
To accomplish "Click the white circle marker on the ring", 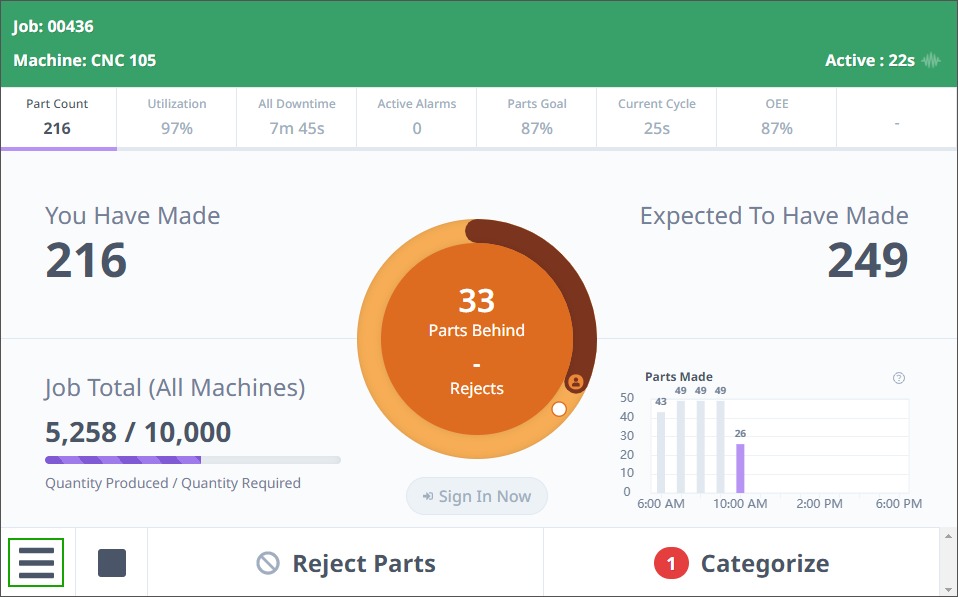I will click(x=558, y=409).
